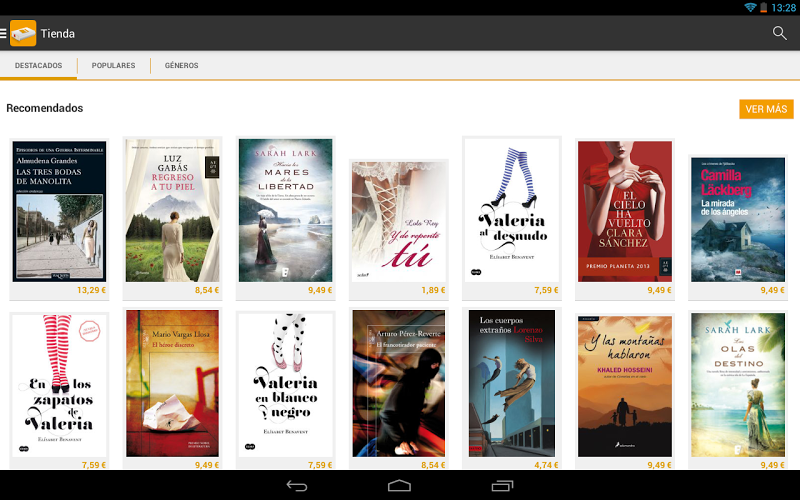The height and width of the screenshot is (500, 800).
Task: Tap 9,49 € under El héroe discreto
Action: (x=207, y=465)
